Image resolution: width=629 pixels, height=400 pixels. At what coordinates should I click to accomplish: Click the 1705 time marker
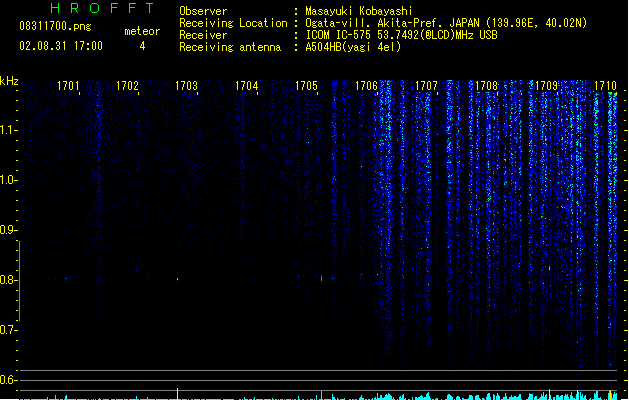pos(306,86)
